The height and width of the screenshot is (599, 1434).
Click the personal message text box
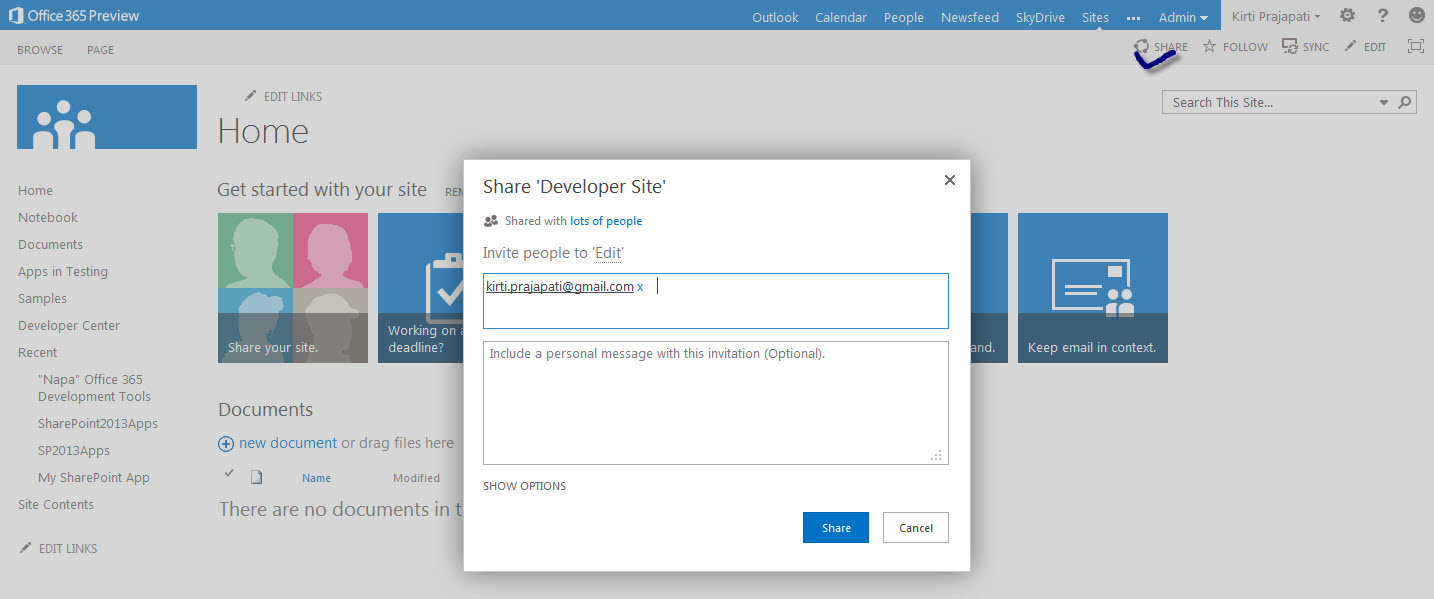point(715,403)
